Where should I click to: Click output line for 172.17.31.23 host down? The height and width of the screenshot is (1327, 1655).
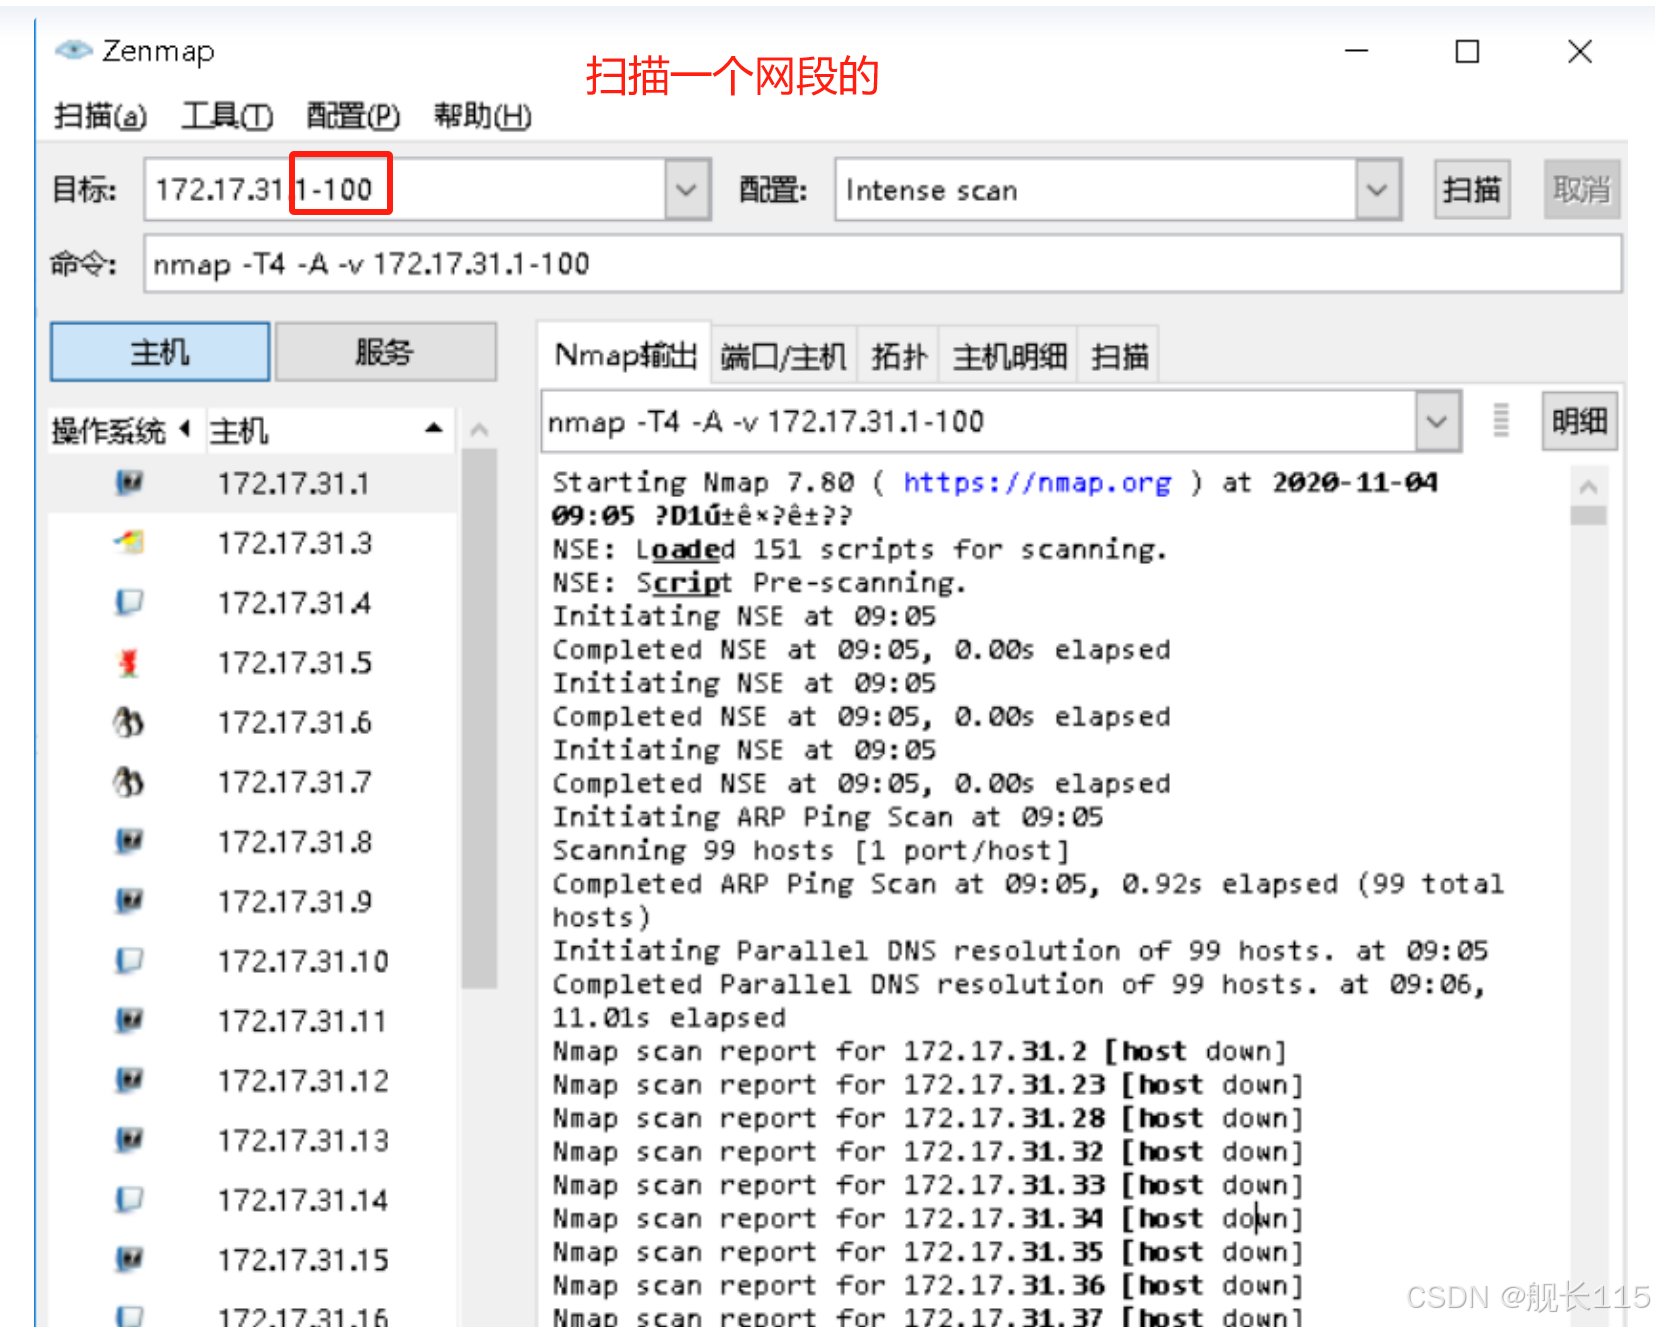(927, 1085)
